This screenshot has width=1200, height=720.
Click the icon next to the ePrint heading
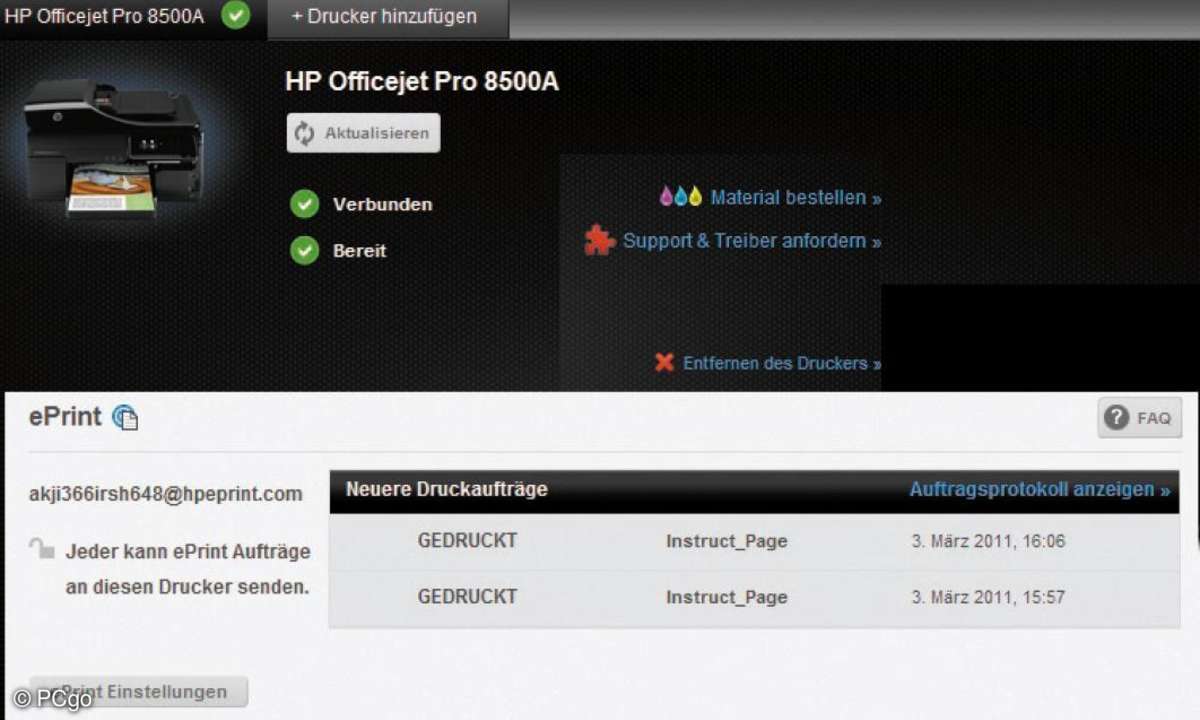coord(125,417)
